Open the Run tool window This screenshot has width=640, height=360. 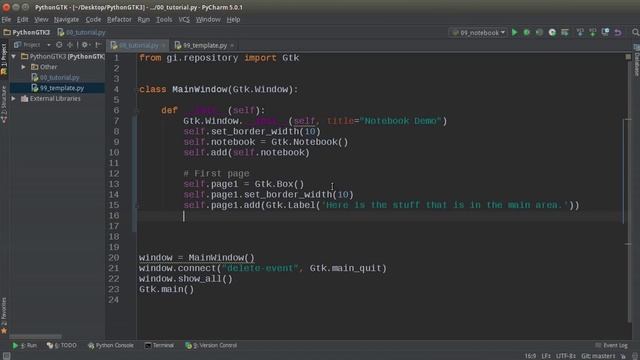tap(24, 345)
